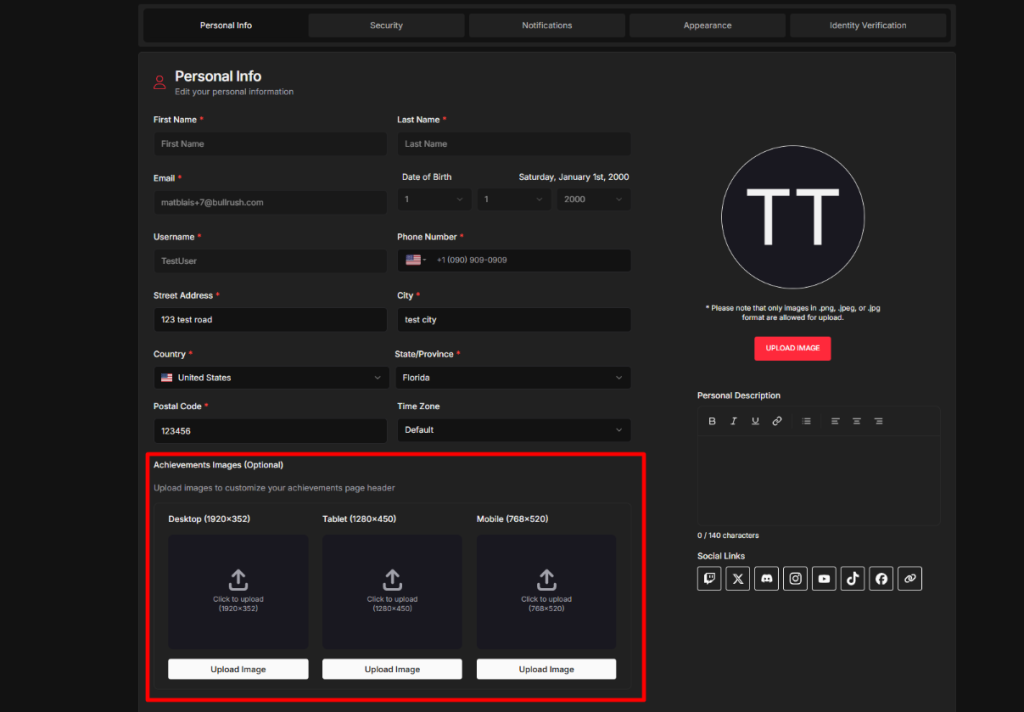Open the custom website link icon

click(910, 579)
